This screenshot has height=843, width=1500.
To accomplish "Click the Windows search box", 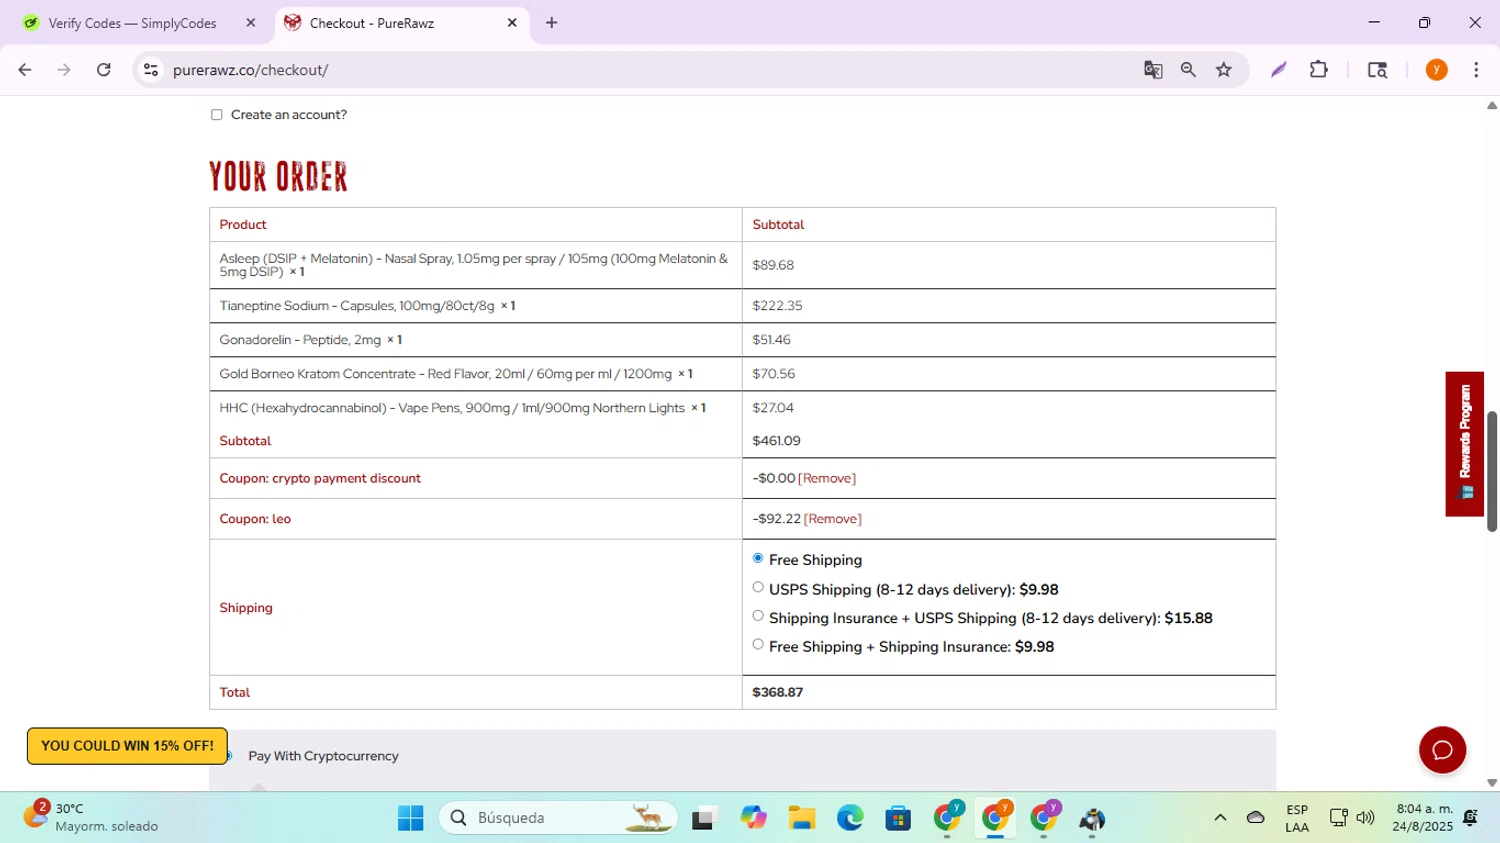I will point(558,818).
